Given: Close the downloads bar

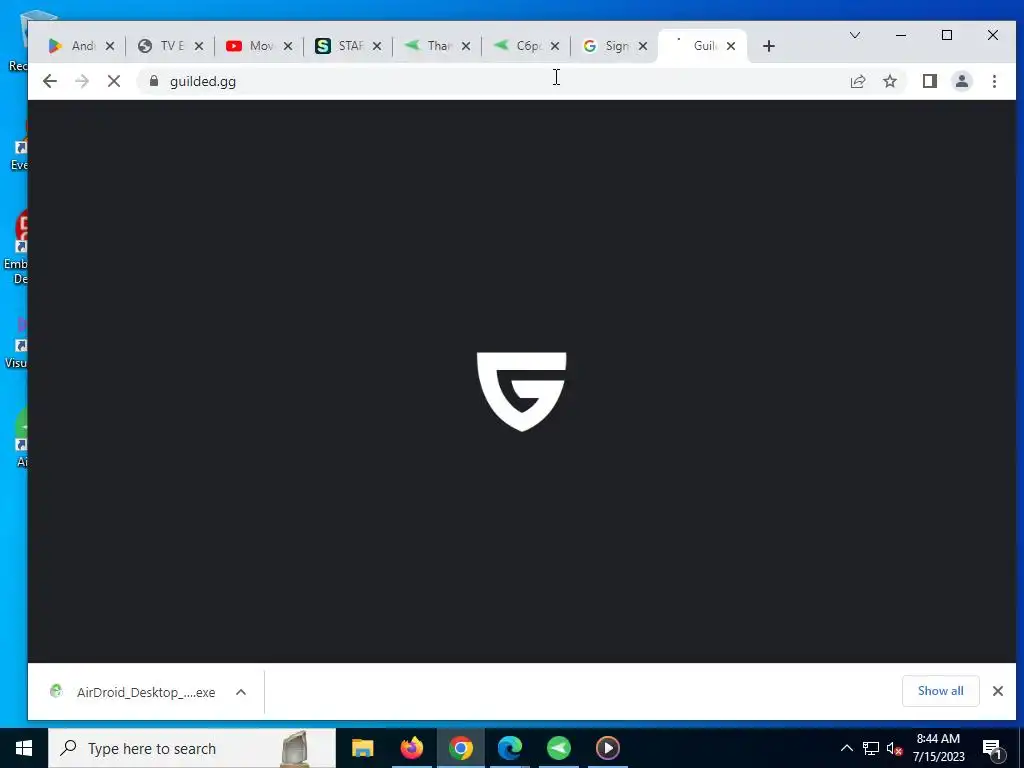Looking at the screenshot, I should 997,691.
